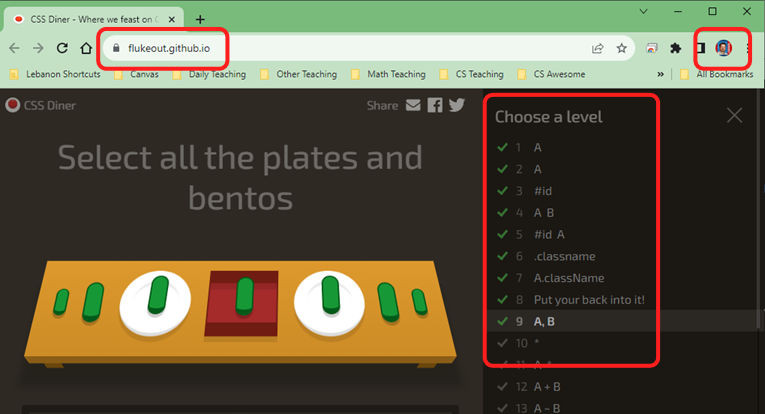The height and width of the screenshot is (414, 765).
Task: Bookmark this page with star icon
Action: coord(621,47)
